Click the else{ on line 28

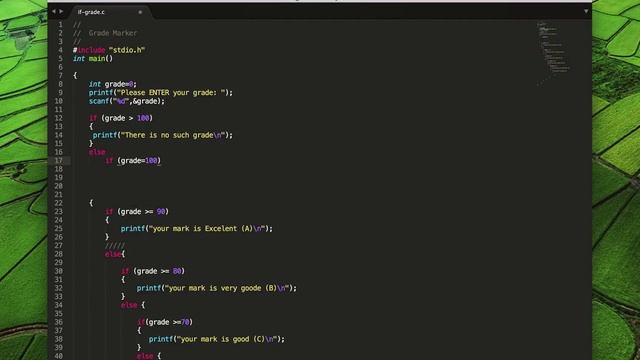[x=115, y=254]
